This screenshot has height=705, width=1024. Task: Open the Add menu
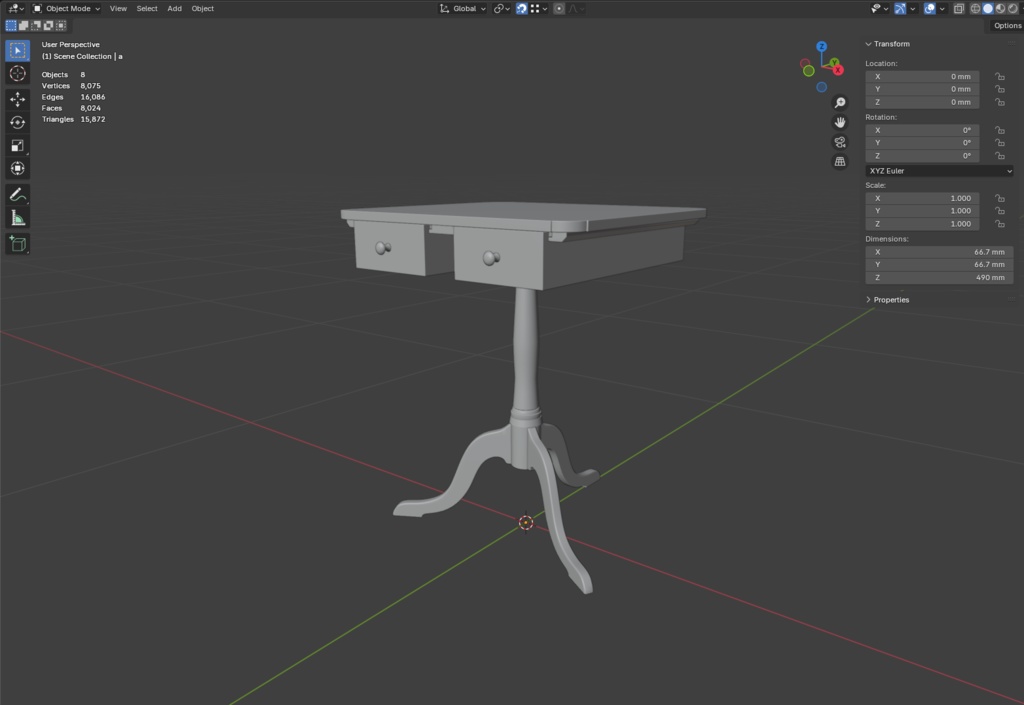[174, 8]
